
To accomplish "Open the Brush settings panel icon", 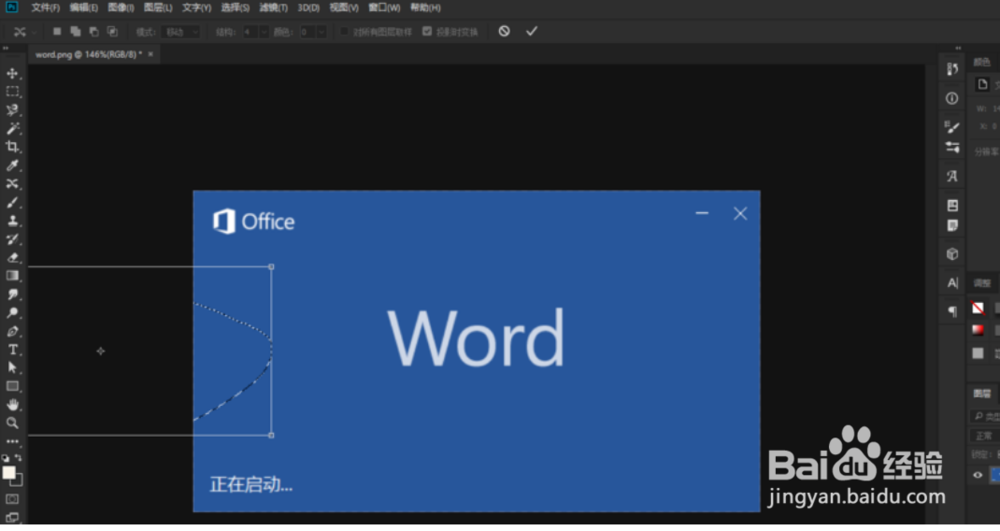I will (952, 127).
